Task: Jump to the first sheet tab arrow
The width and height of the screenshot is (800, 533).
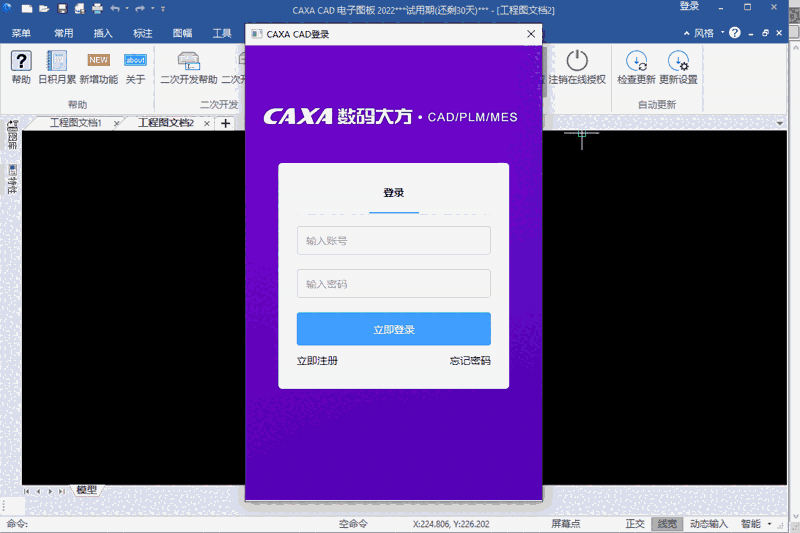Action: click(27, 491)
